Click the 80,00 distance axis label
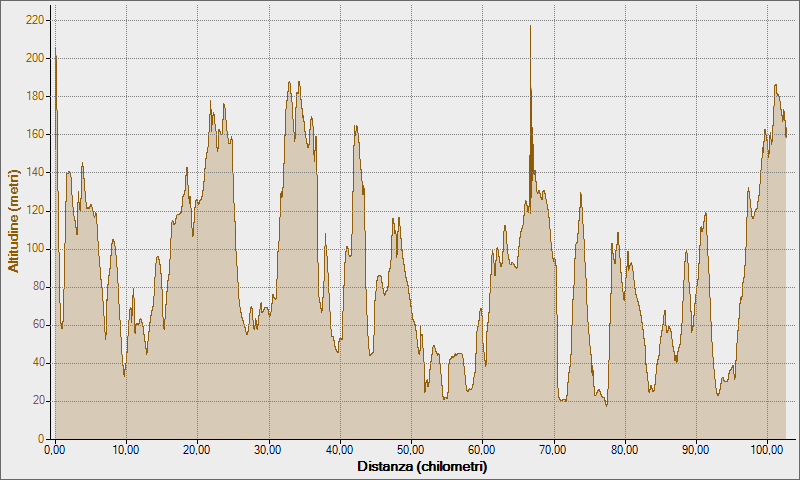This screenshot has height=480, width=800. pyautogui.click(x=624, y=450)
